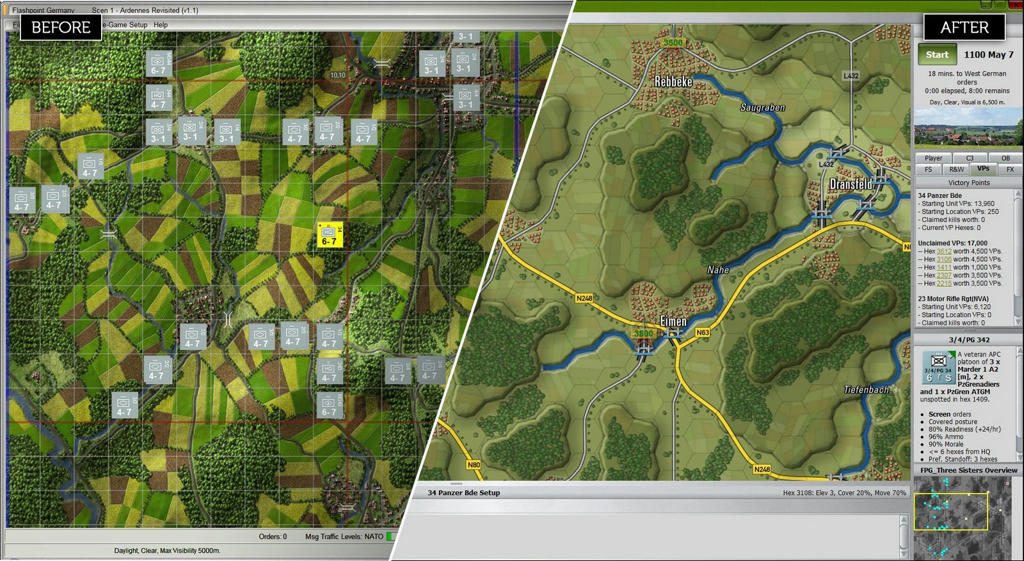1024x561 pixels.
Task: Click the unit info panel scrollbar
Action: pyautogui.click(x=1018, y=404)
